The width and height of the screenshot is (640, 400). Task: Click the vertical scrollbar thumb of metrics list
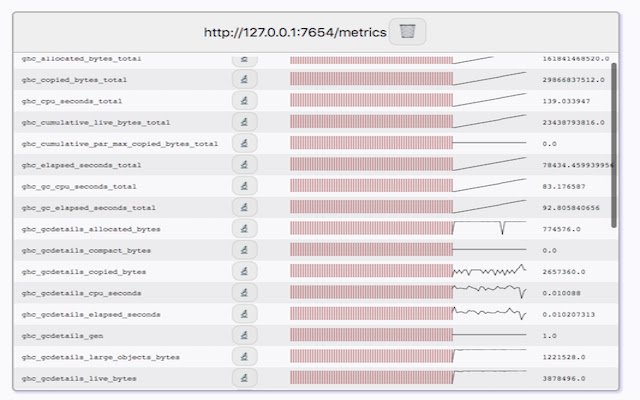click(x=613, y=145)
